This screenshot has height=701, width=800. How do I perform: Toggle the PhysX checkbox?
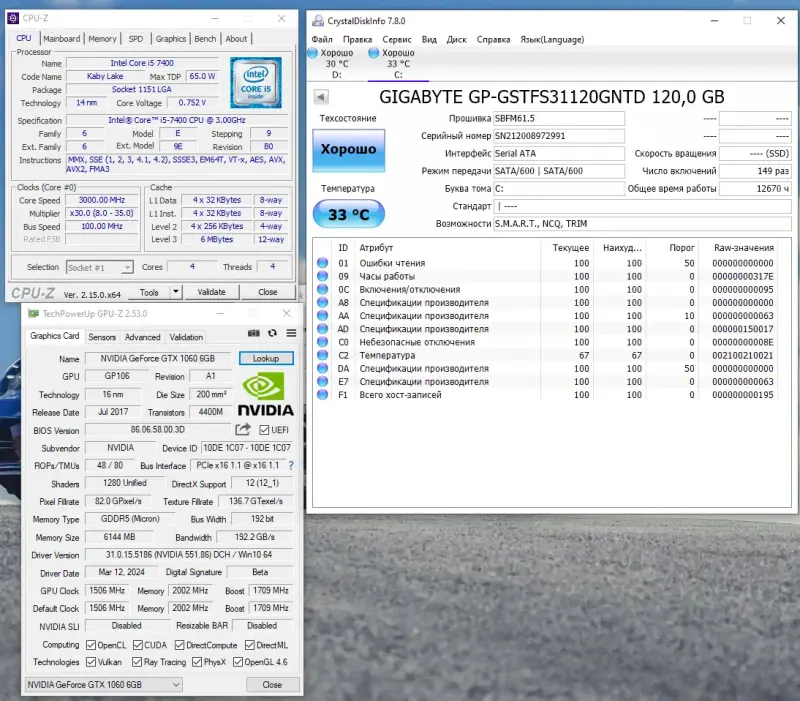(197, 662)
